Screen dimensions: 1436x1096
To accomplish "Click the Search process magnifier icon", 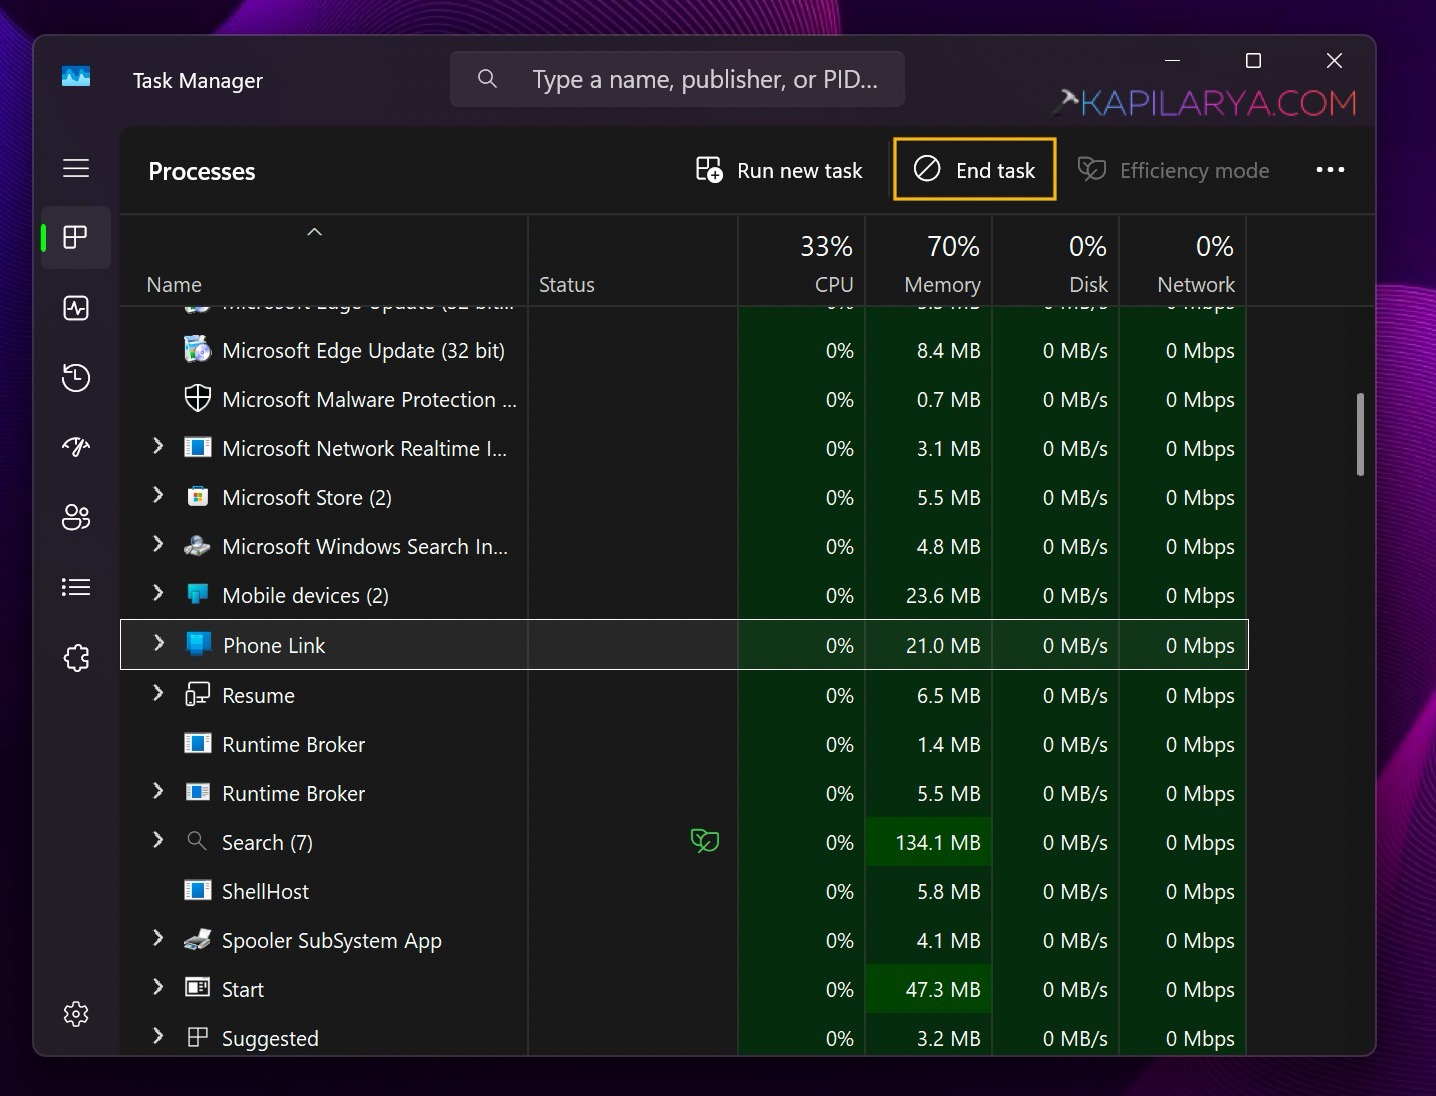I will 197,841.
